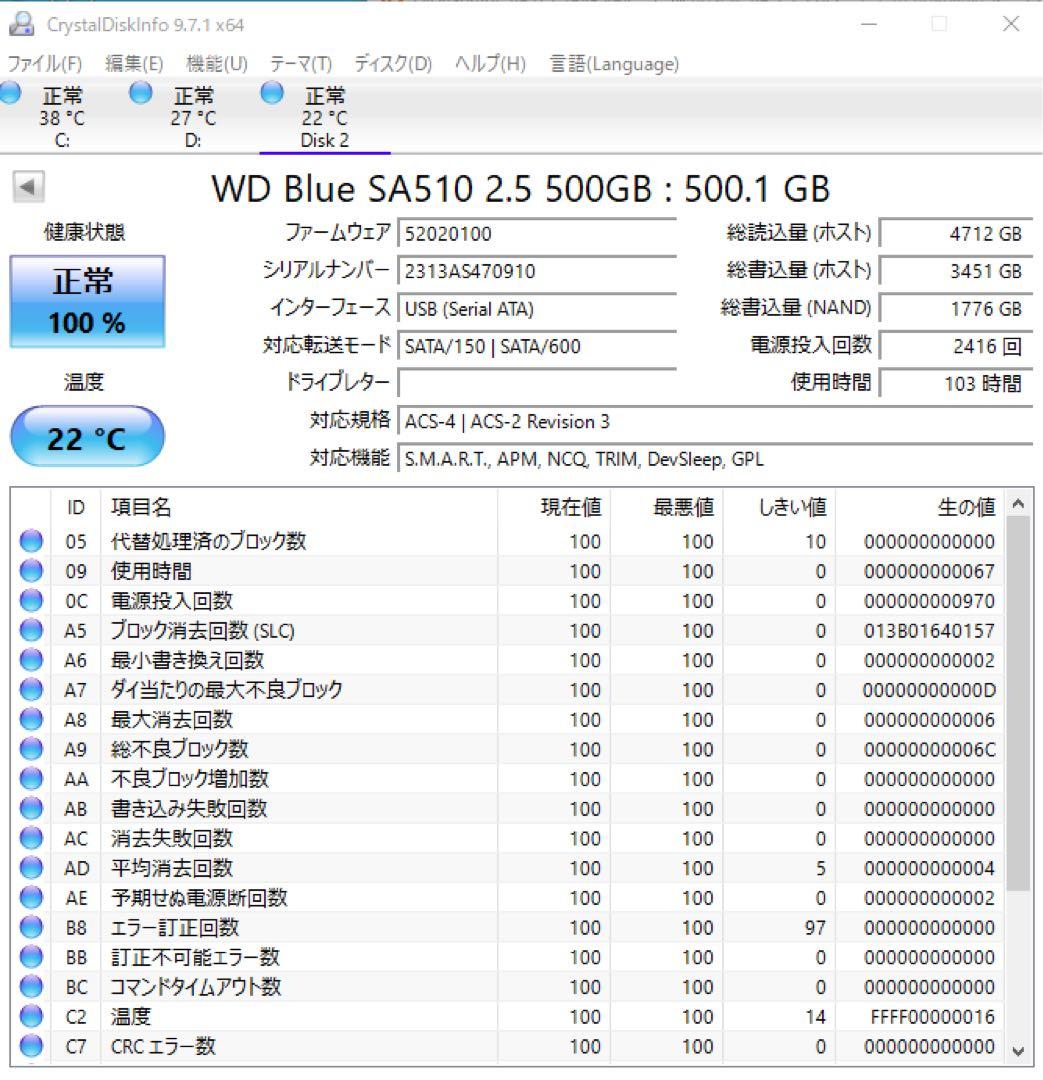Image resolution: width=1043 pixels, height=1080 pixels.
Task: Click the status orb of attribute AB
Action: click(31, 809)
